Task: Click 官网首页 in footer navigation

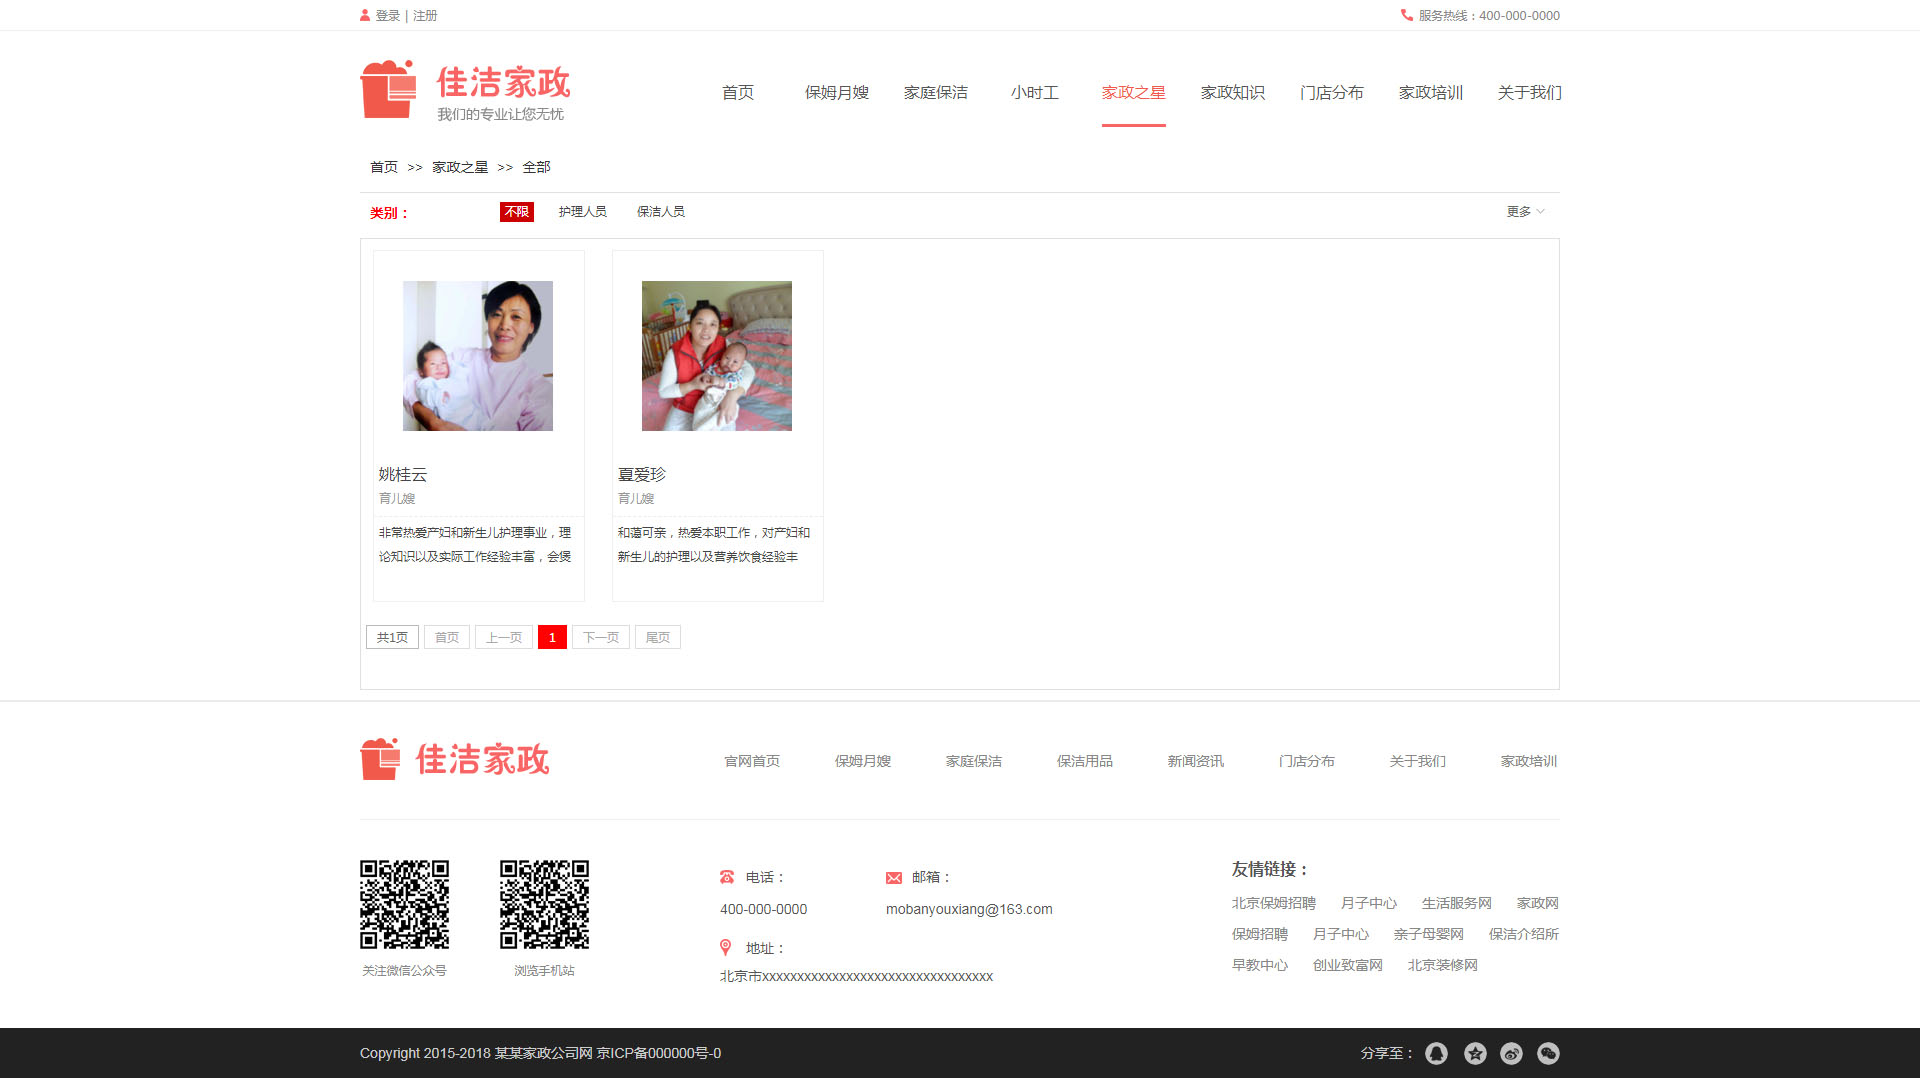Action: tap(752, 761)
